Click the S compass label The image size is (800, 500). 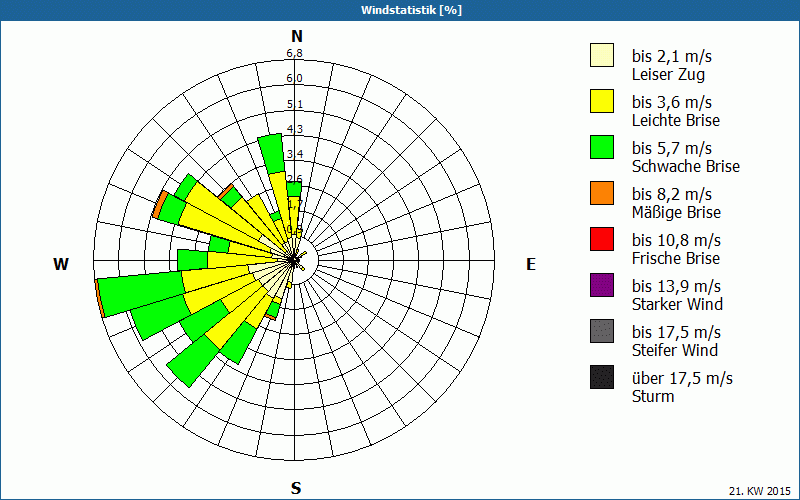coord(296,489)
